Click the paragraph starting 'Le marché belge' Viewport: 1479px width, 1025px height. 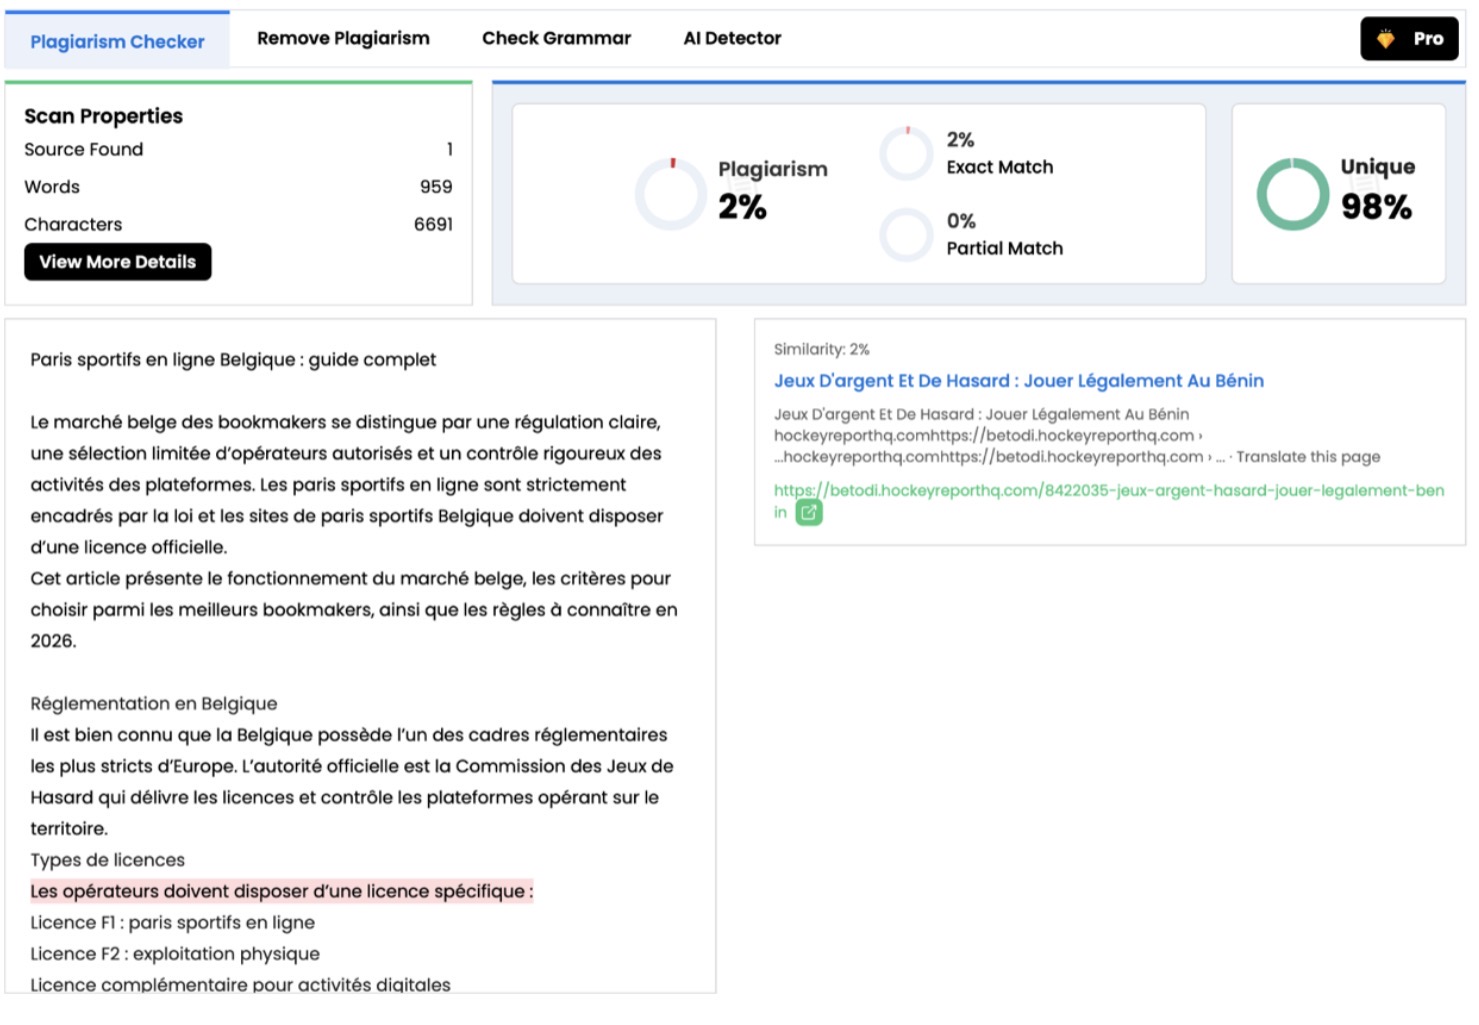(x=347, y=485)
